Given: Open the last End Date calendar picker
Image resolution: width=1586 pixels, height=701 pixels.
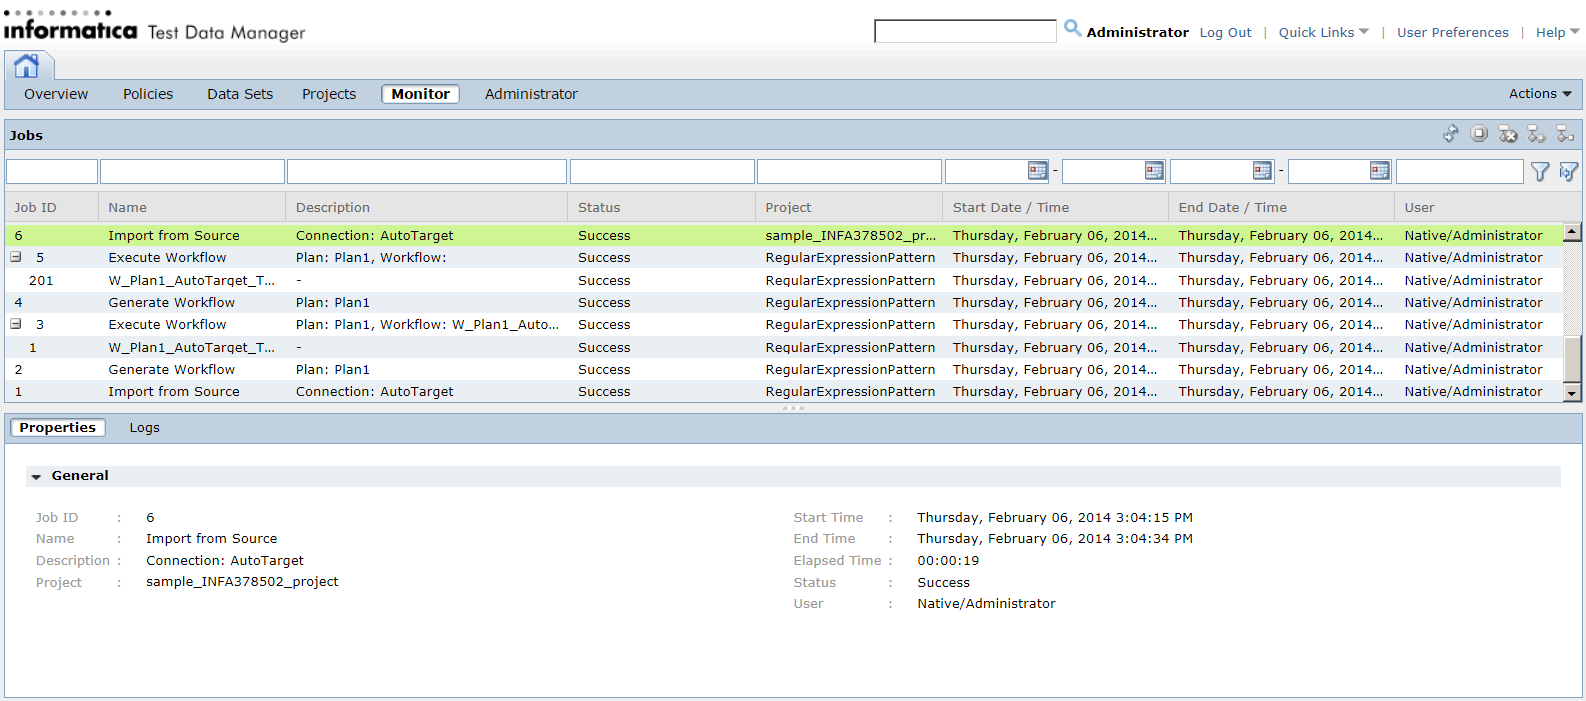Looking at the screenshot, I should click(1380, 171).
